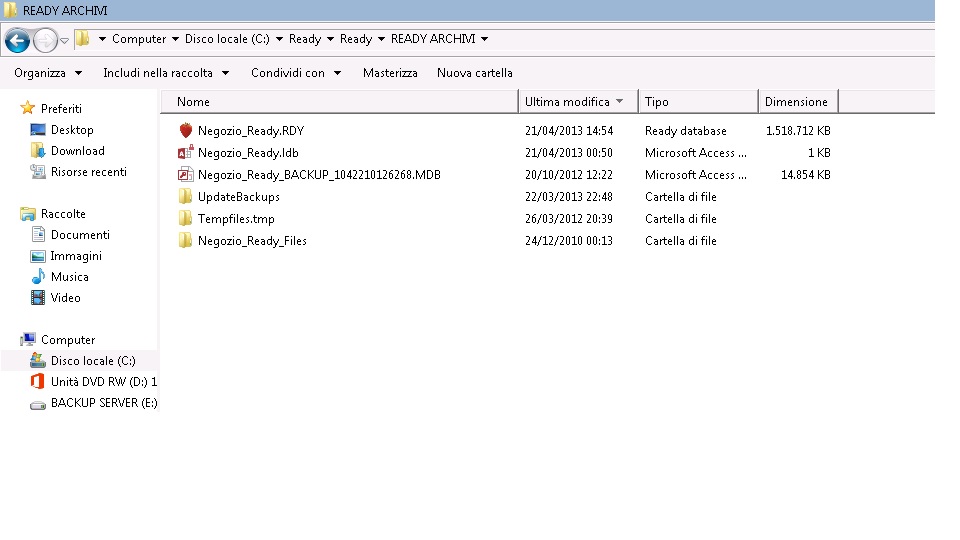This screenshot has width=960, height=540.
Task: Select Negozio_Ready.ldb Access lock file icon
Action: pyautogui.click(x=186, y=152)
